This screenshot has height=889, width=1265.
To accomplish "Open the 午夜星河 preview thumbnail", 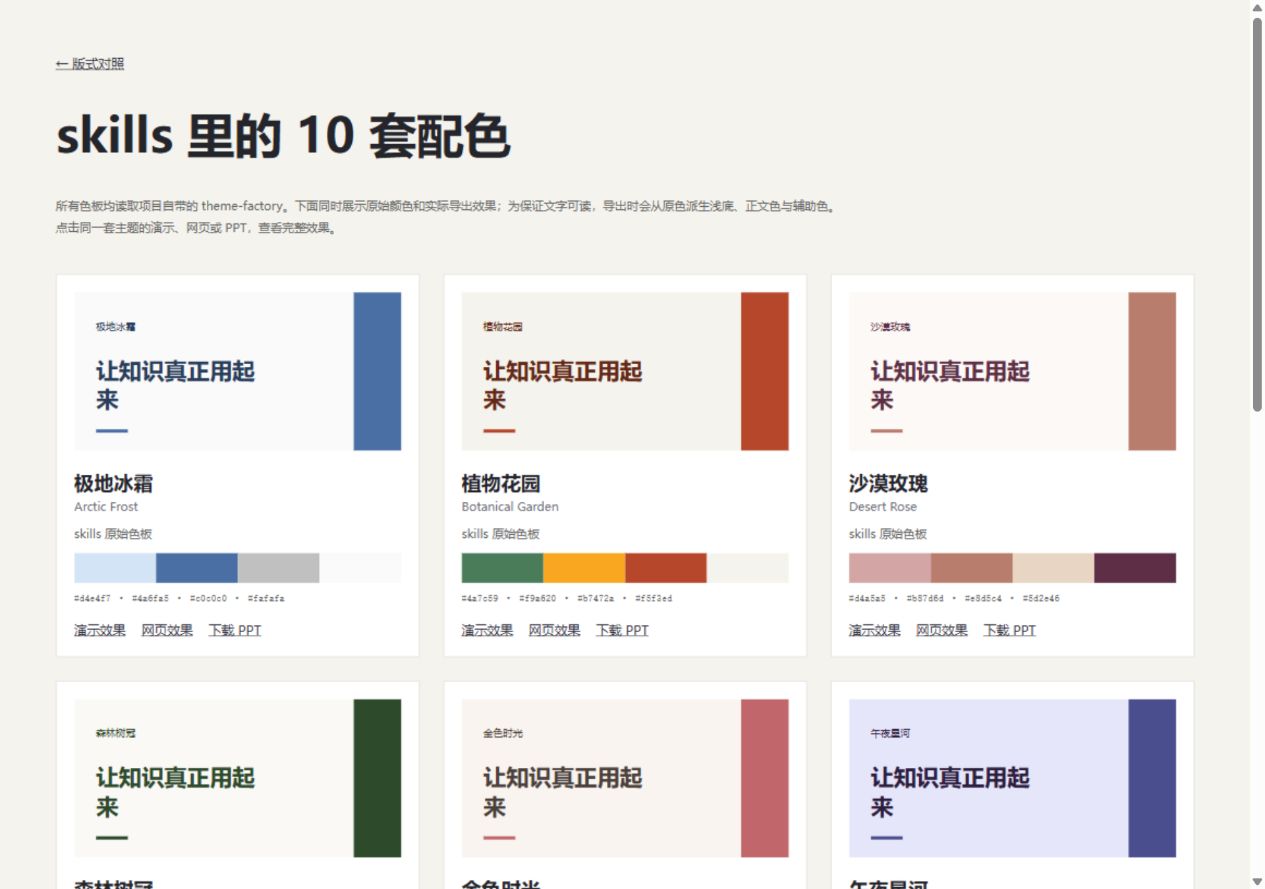I will tap(1012, 778).
